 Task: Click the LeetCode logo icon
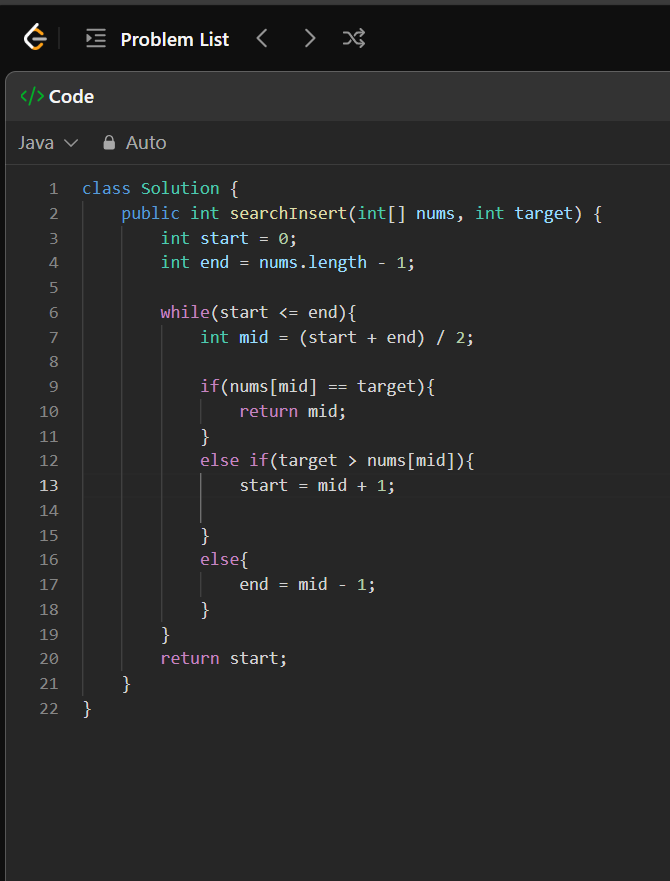(x=35, y=38)
